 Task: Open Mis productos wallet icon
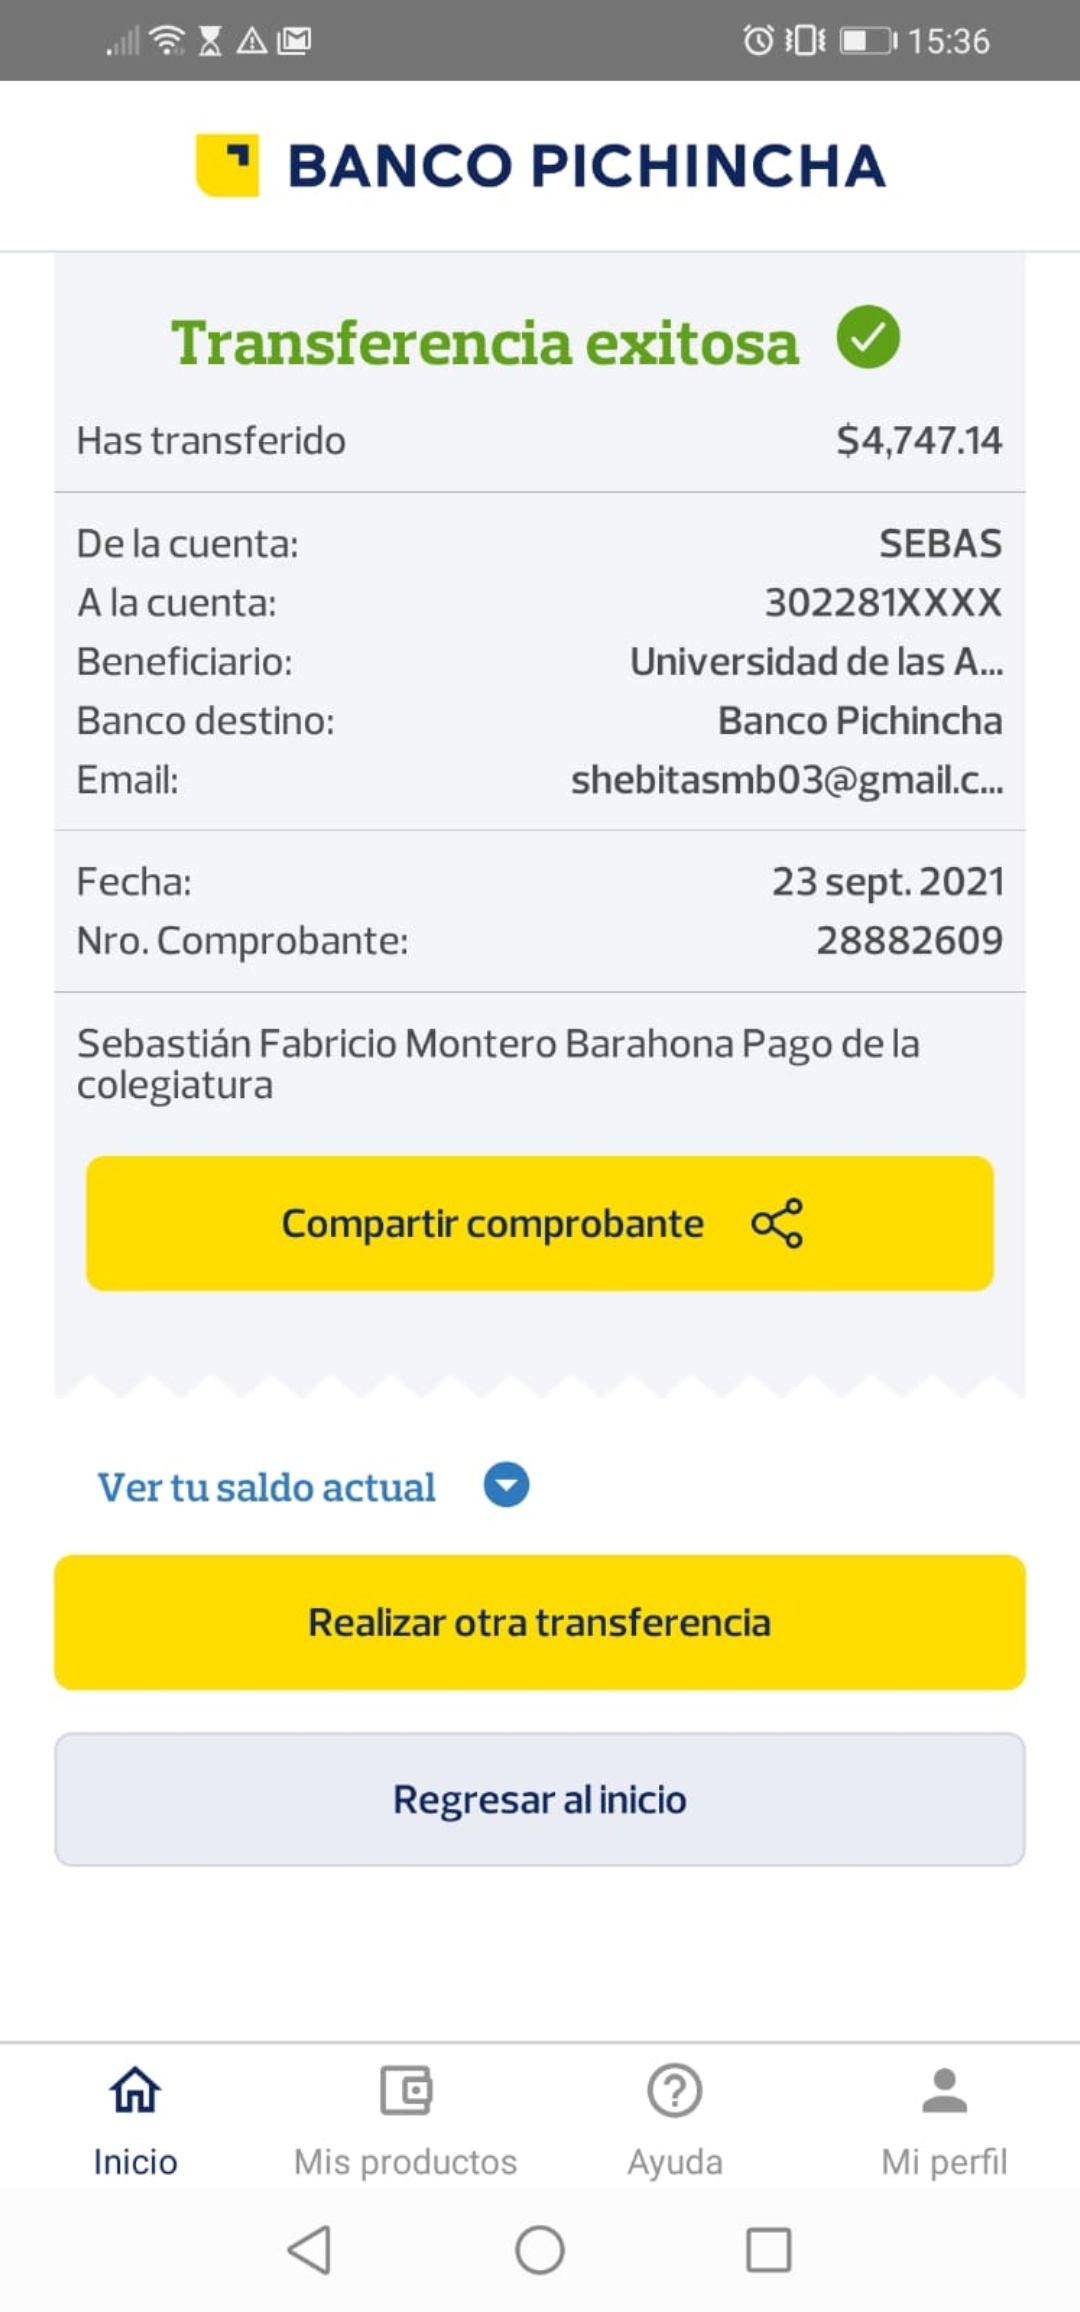pyautogui.click(x=405, y=2090)
